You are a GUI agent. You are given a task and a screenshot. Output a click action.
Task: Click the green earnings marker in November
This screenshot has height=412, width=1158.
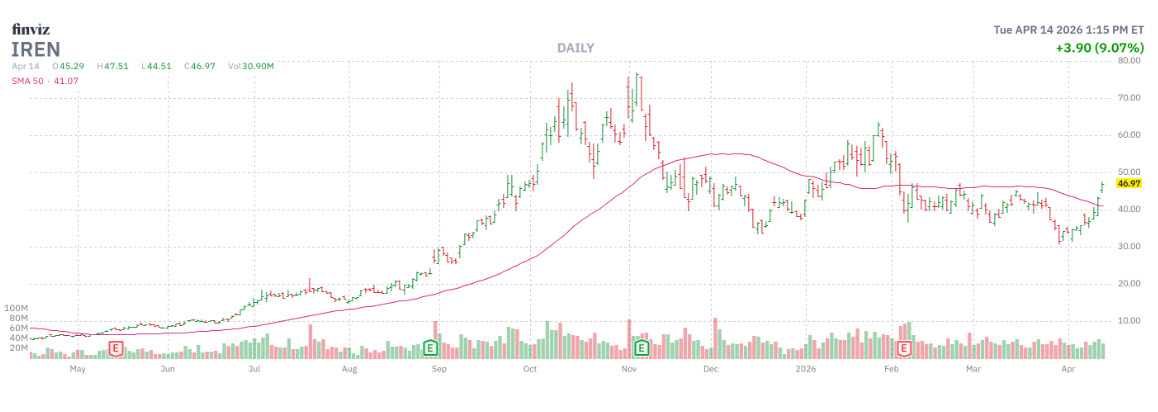pos(642,348)
